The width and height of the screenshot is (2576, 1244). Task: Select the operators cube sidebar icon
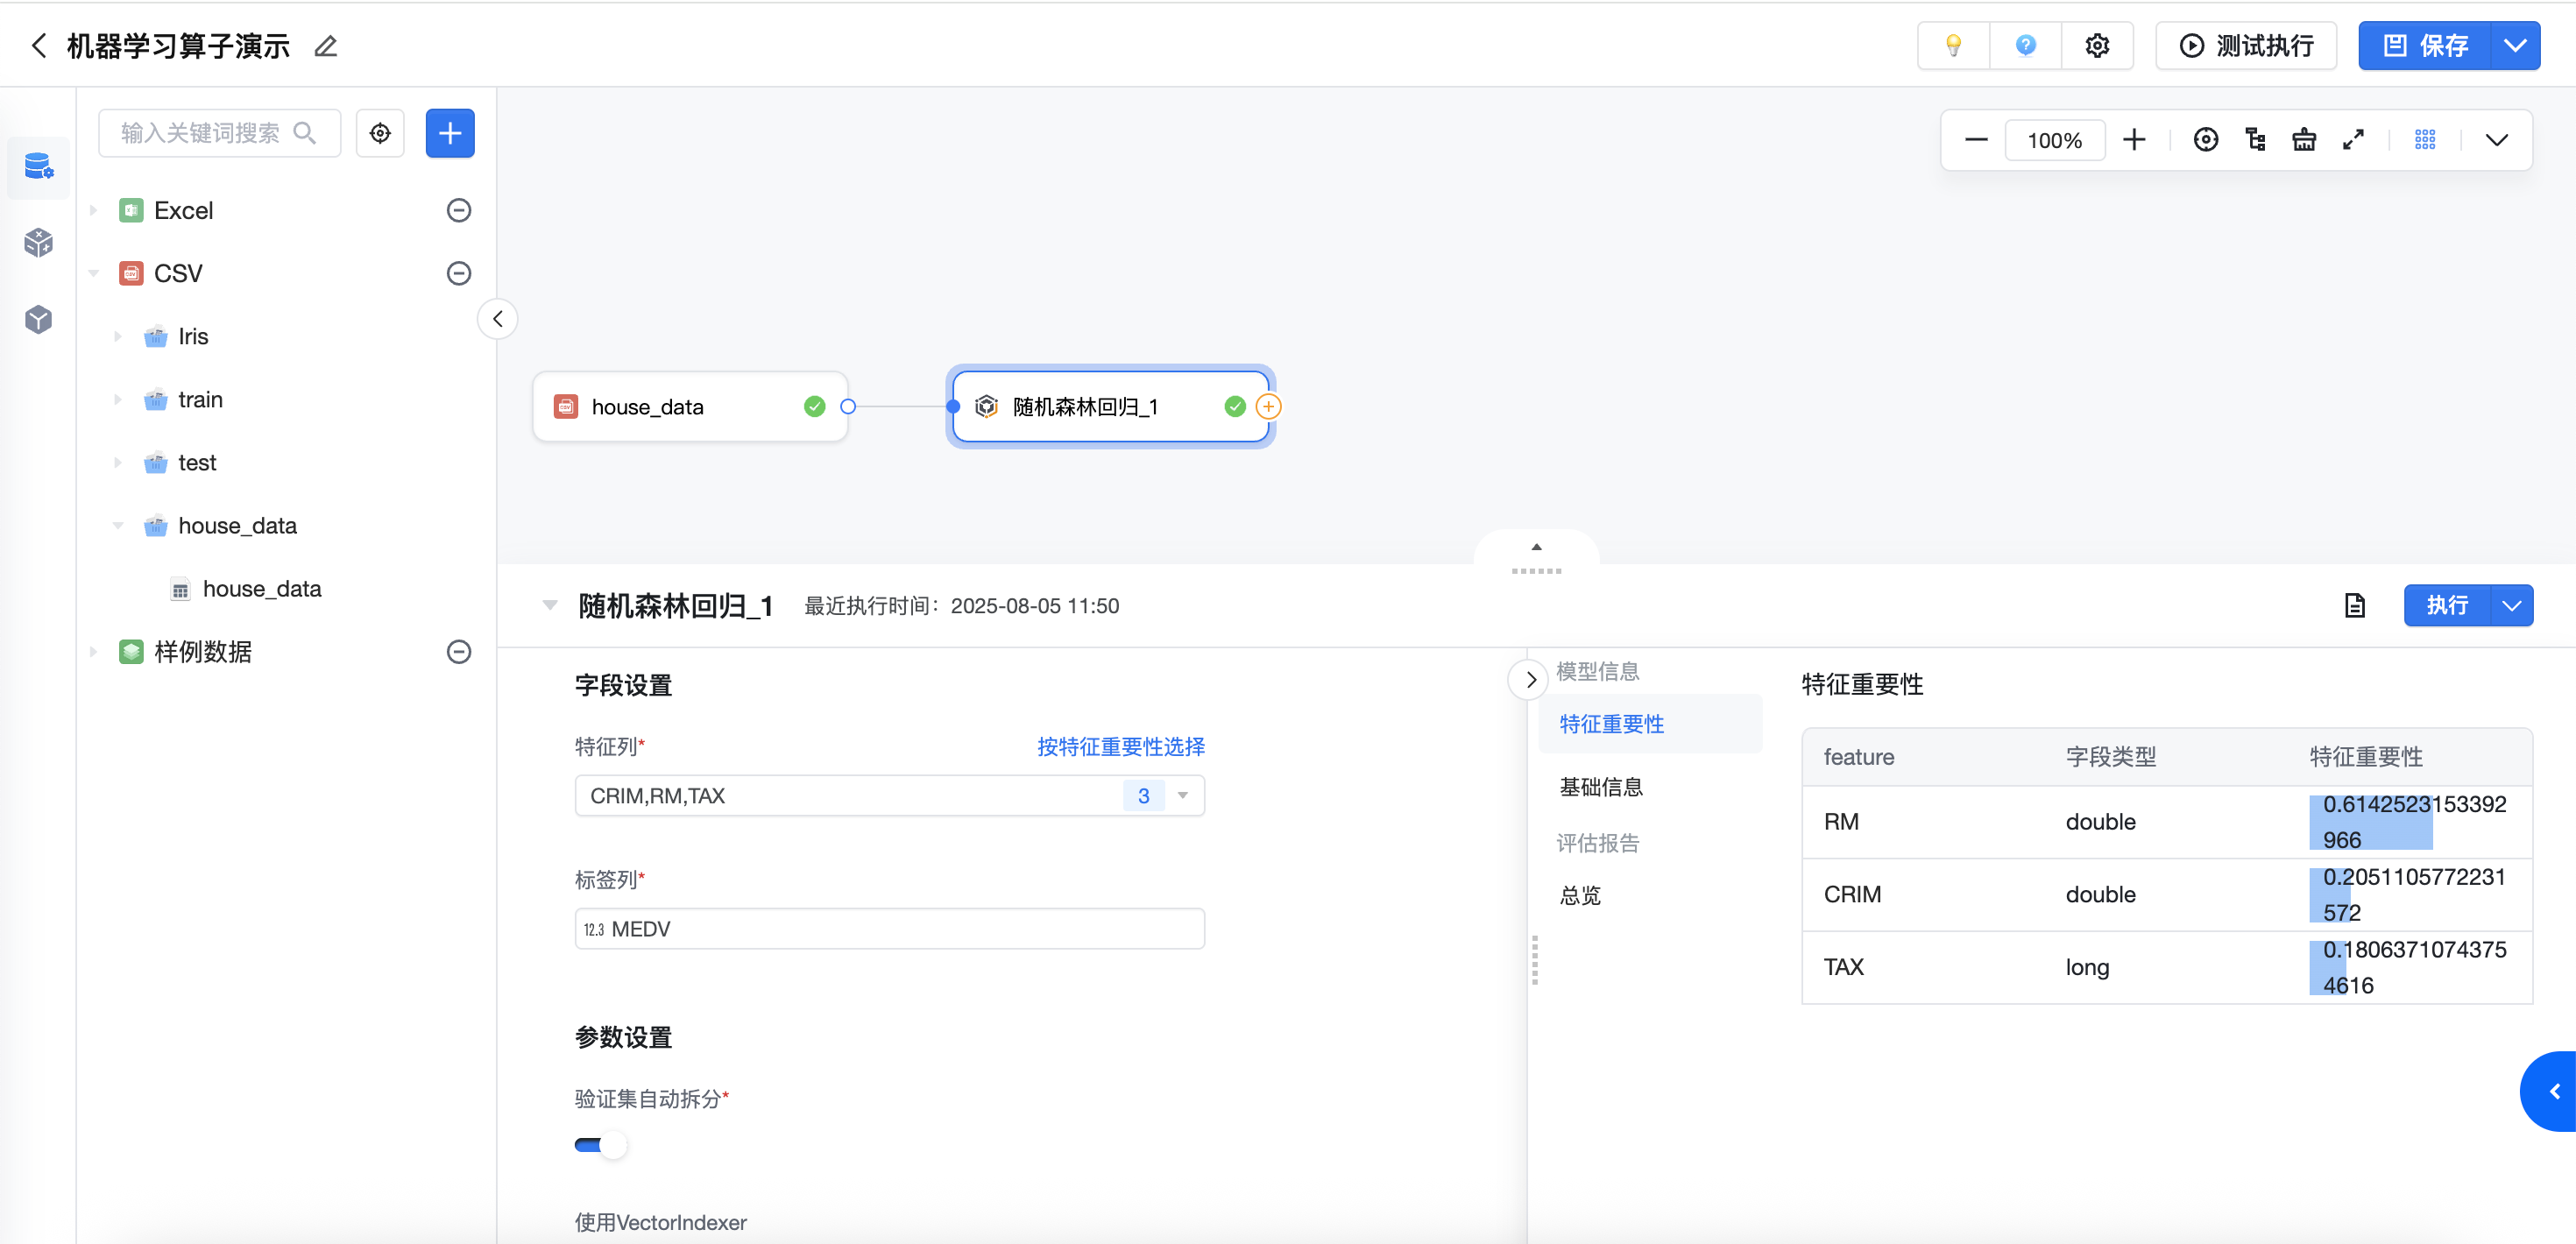[38, 242]
